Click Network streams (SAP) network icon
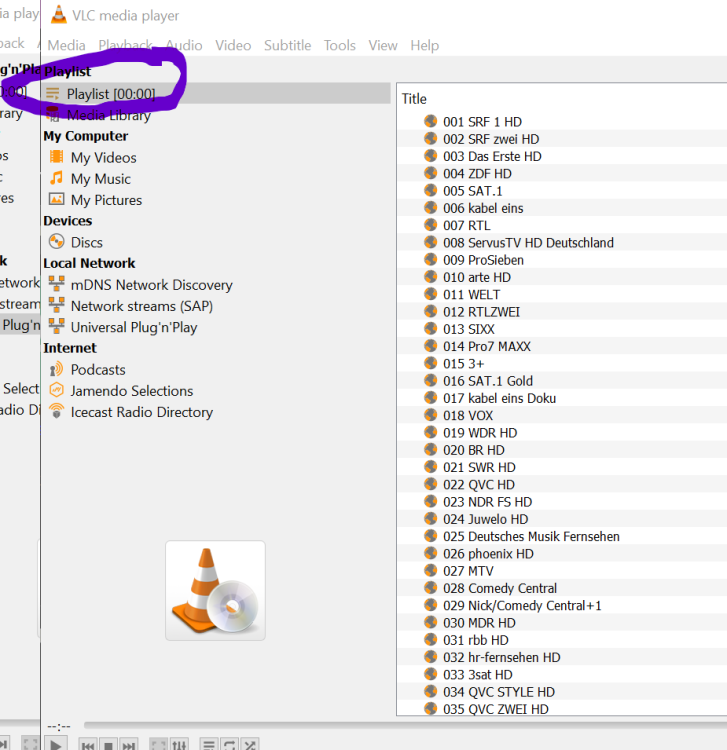The width and height of the screenshot is (727, 750). click(x=56, y=305)
